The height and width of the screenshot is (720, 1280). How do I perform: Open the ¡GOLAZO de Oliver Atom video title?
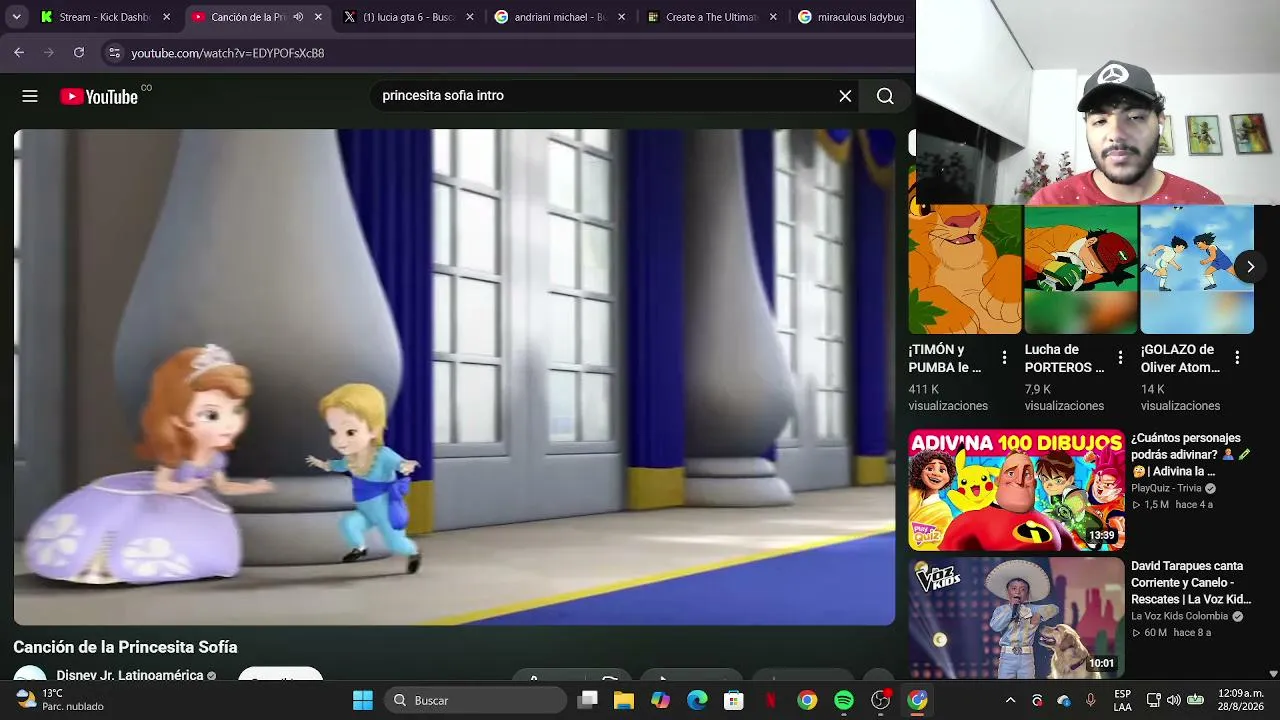[1181, 358]
